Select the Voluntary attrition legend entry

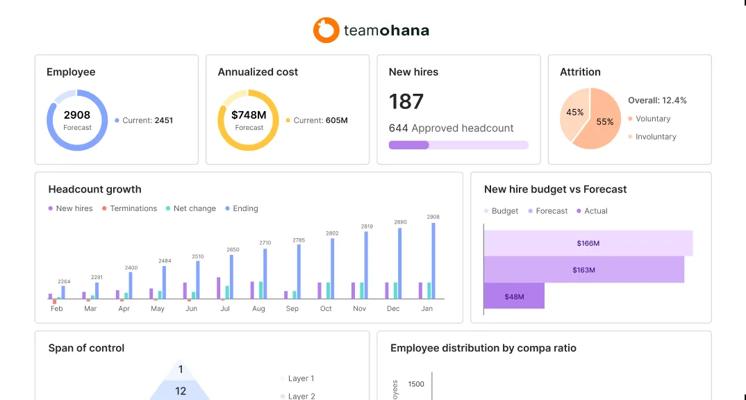pyautogui.click(x=649, y=118)
